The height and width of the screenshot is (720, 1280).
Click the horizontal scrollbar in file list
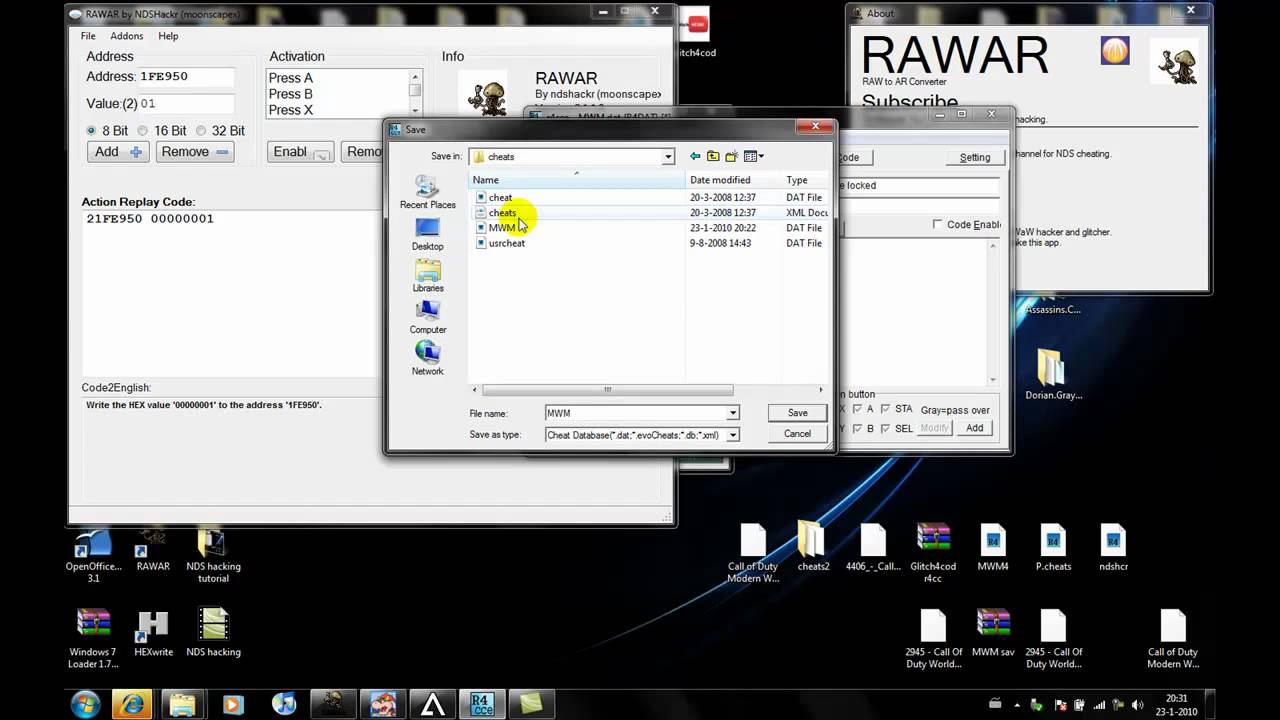pyautogui.click(x=607, y=390)
